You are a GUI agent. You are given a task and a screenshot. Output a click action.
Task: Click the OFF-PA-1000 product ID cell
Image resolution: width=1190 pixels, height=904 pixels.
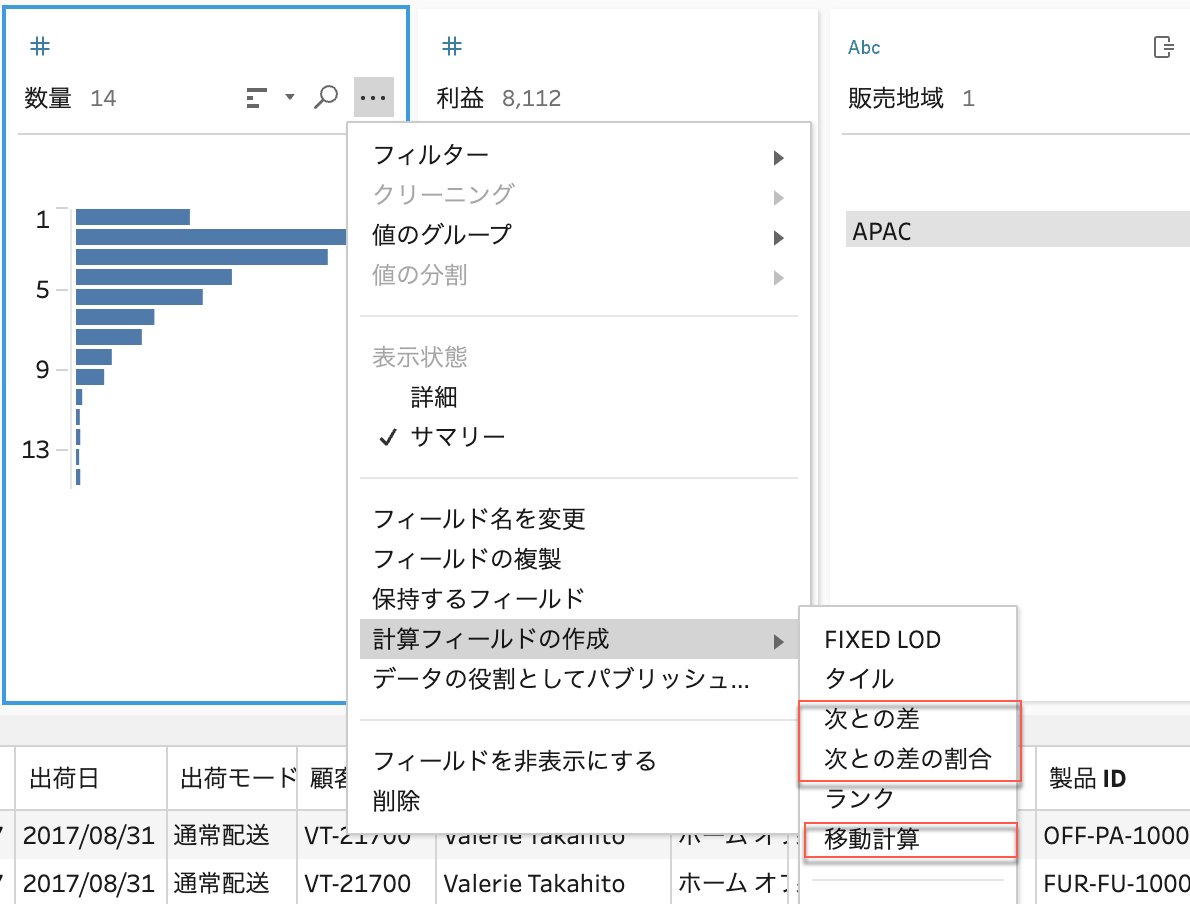(1113, 836)
